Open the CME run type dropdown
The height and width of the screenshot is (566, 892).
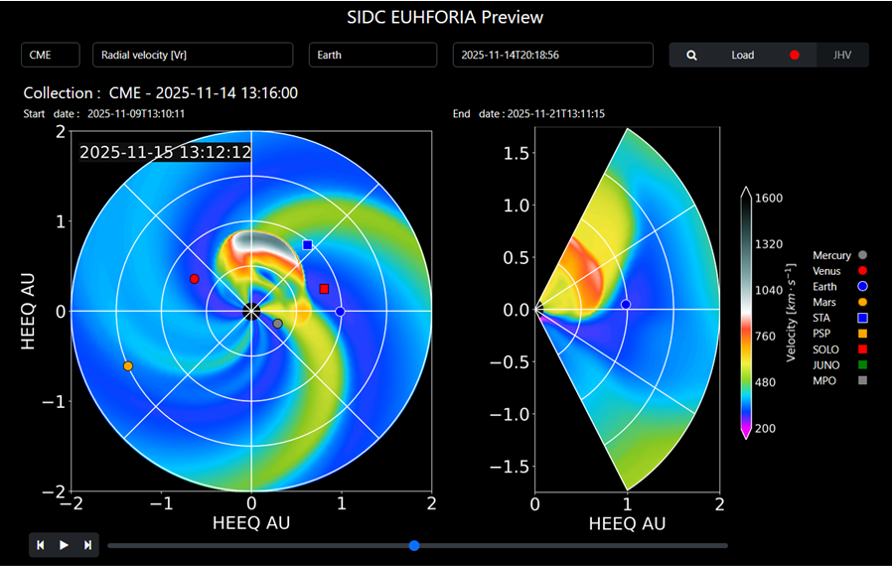pos(51,55)
